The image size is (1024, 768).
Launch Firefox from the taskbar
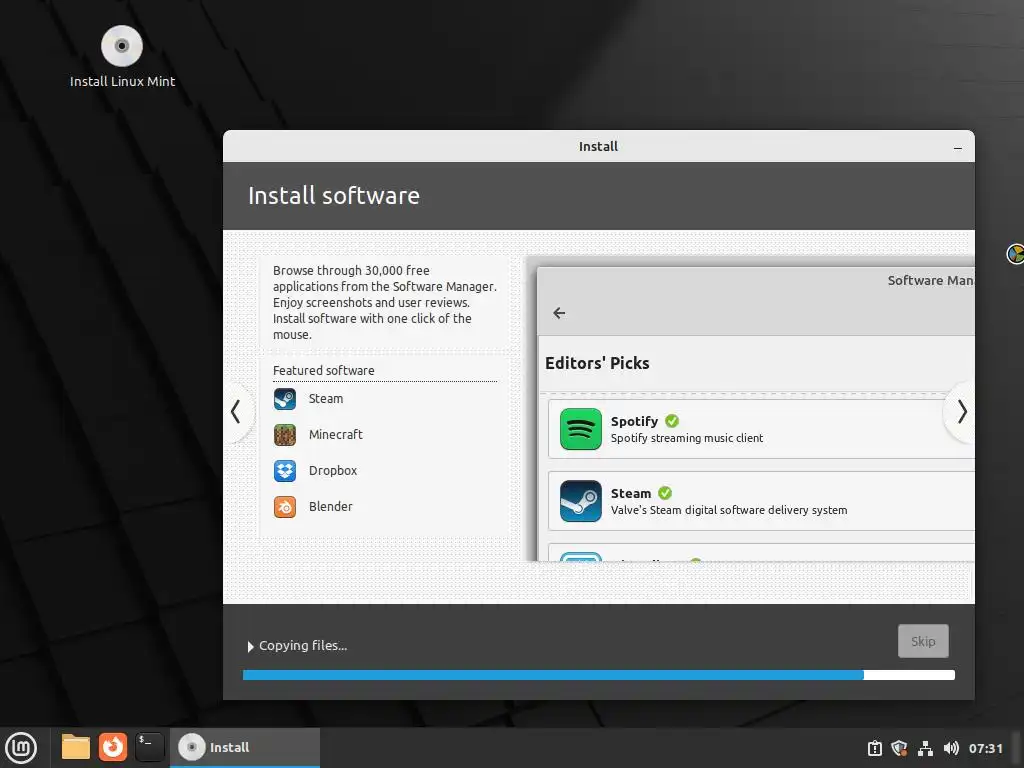click(x=113, y=747)
